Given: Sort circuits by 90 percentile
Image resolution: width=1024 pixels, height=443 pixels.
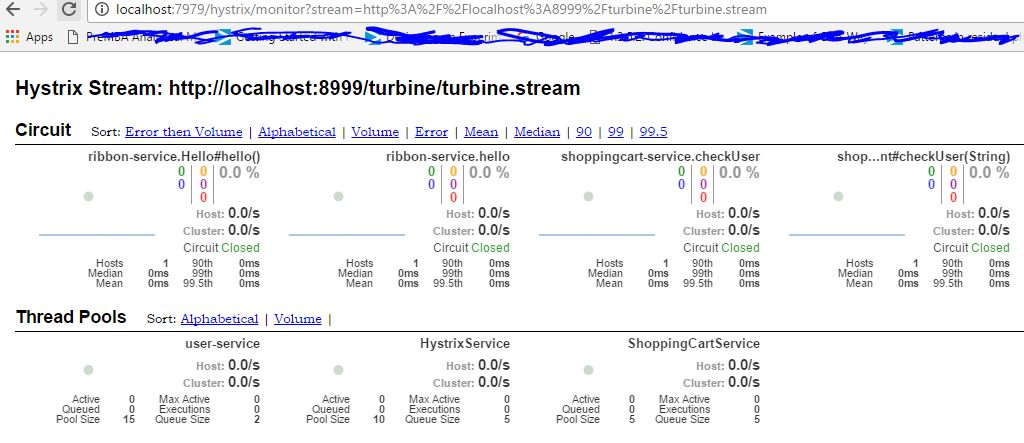Looking at the screenshot, I should click(584, 132).
